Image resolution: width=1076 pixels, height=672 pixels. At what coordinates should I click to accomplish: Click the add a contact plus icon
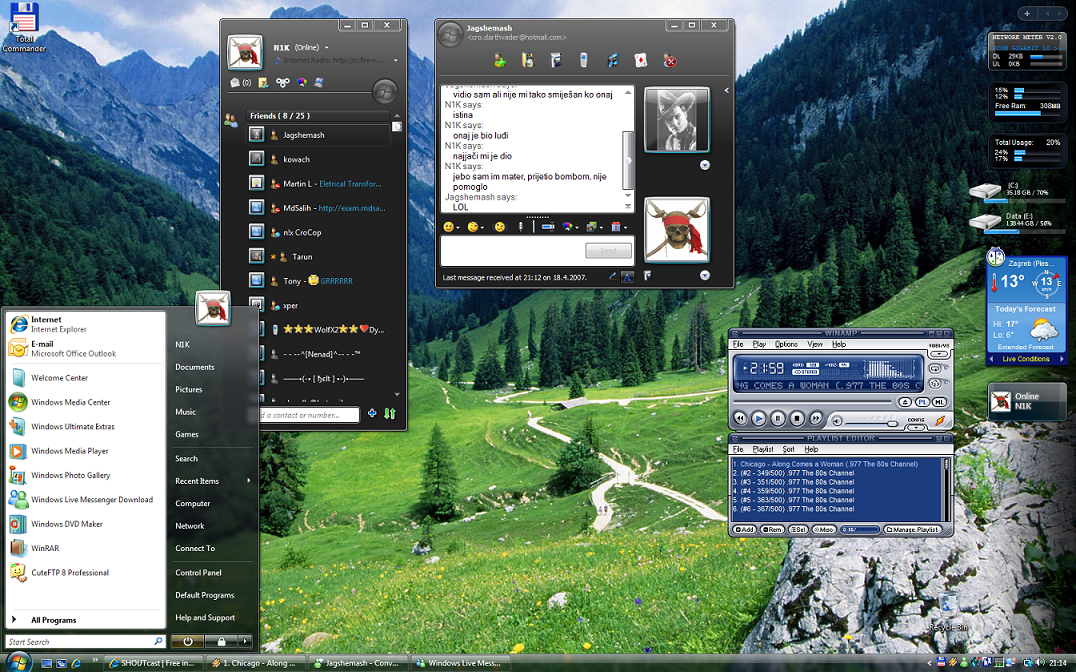click(x=372, y=413)
